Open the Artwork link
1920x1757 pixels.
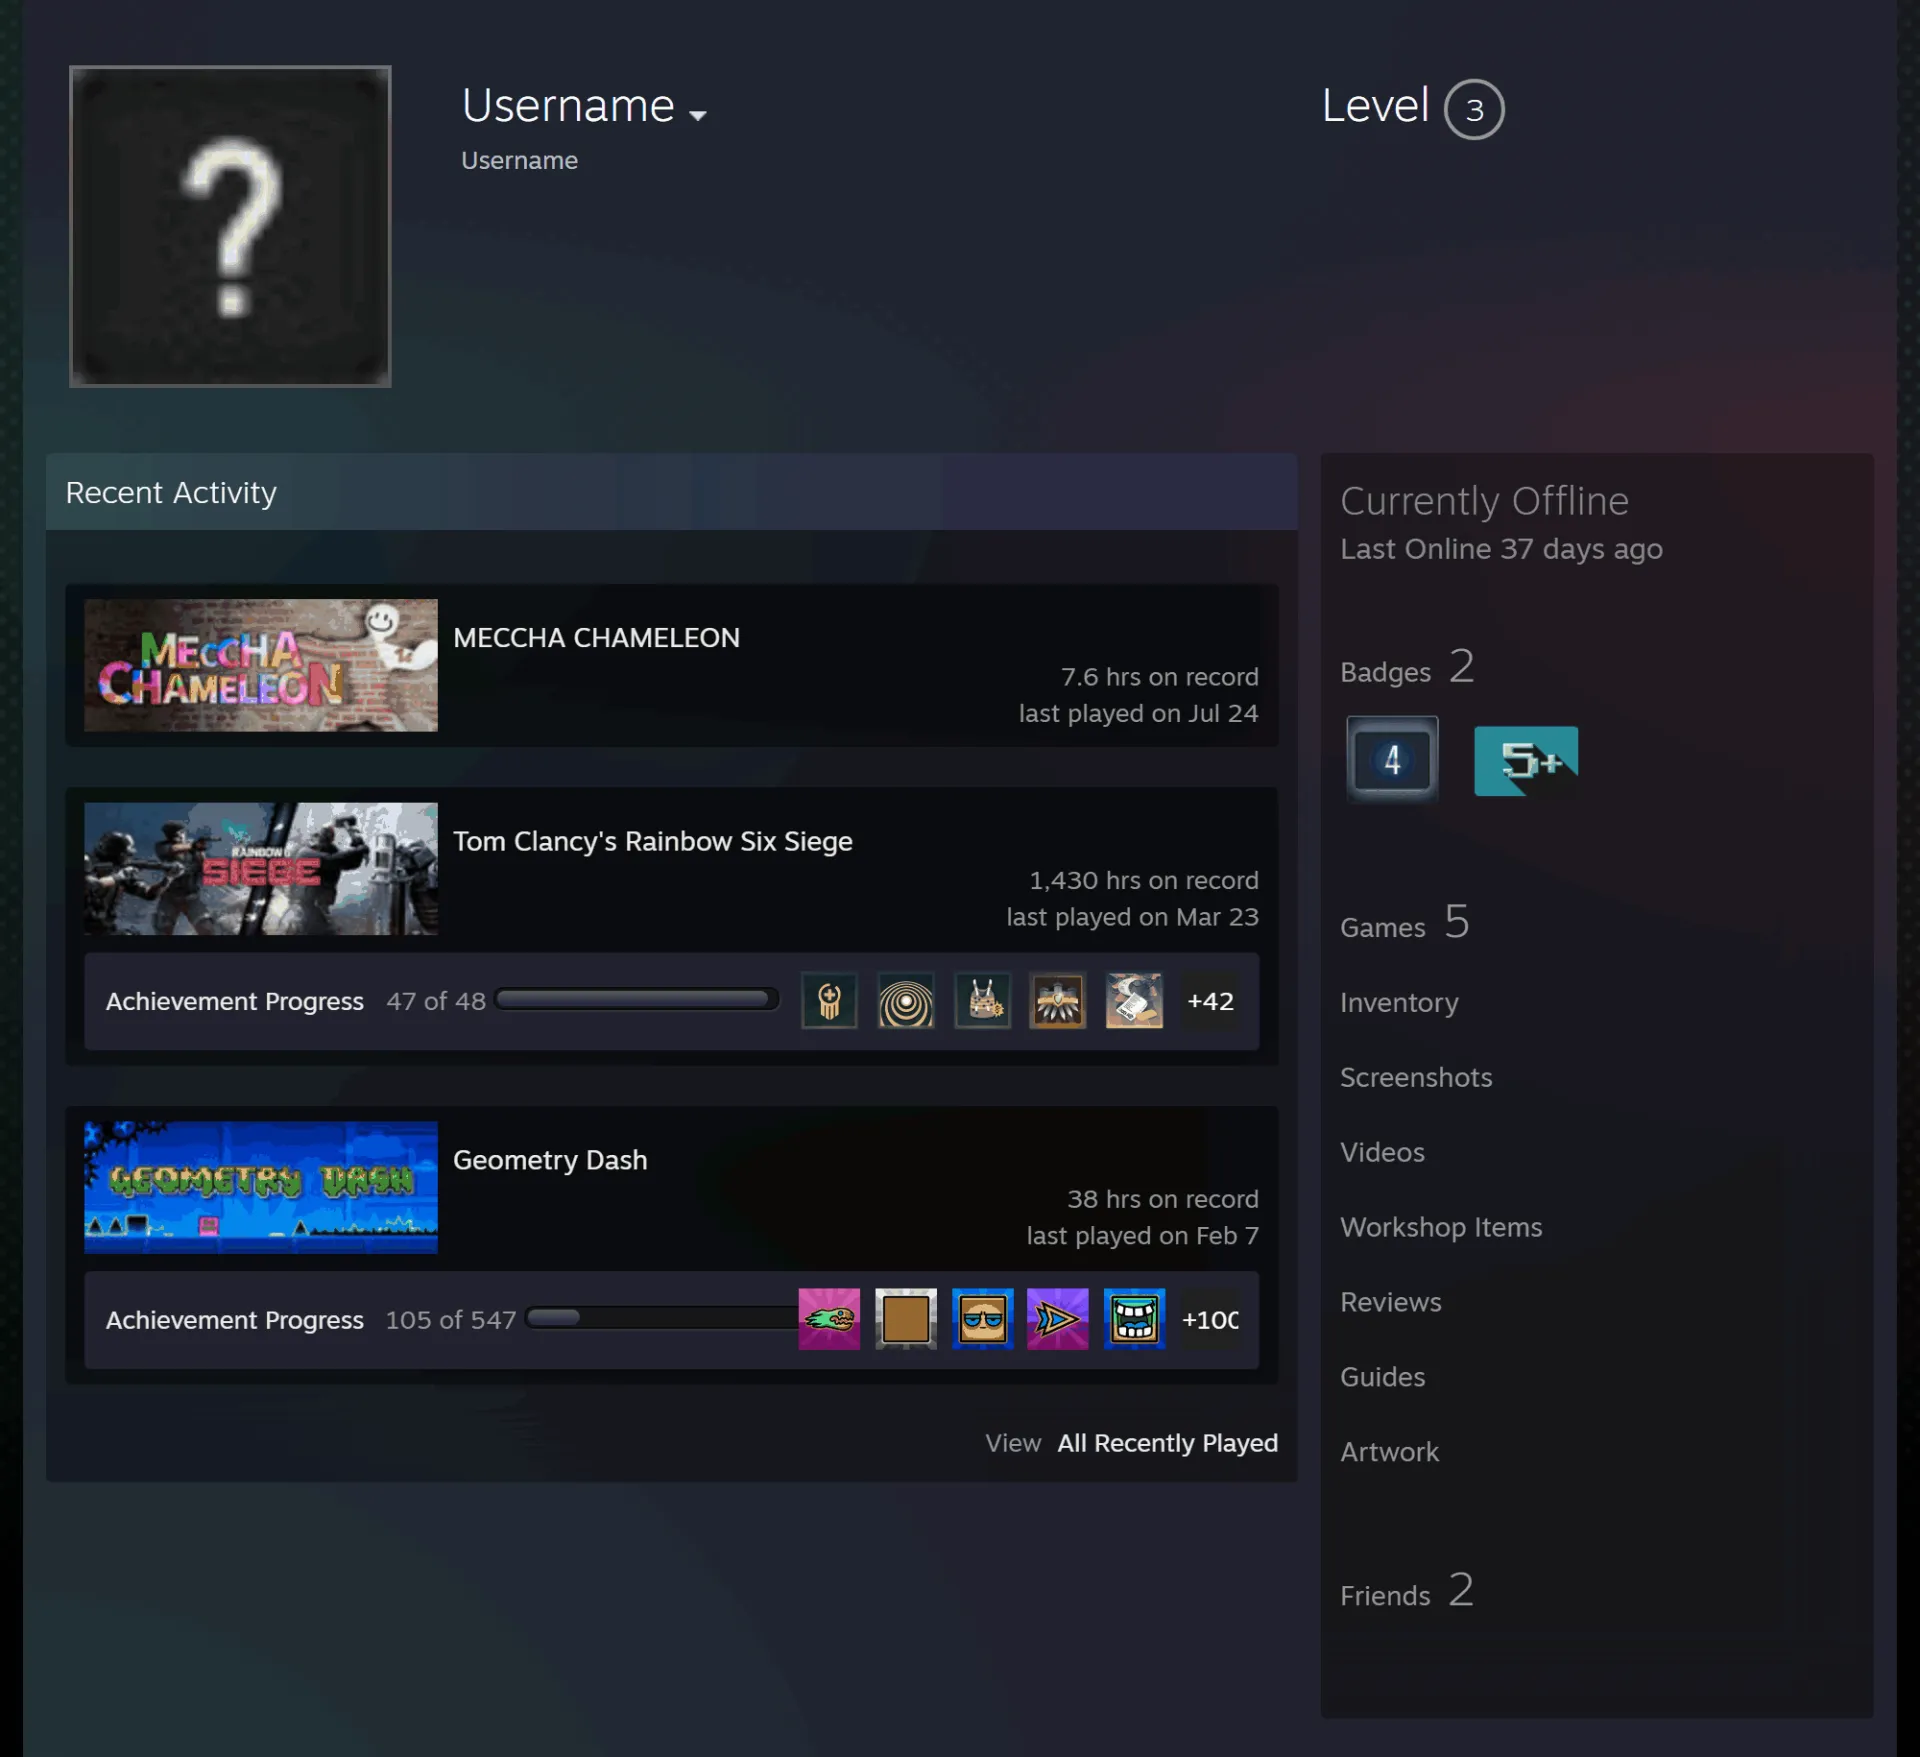point(1389,1452)
